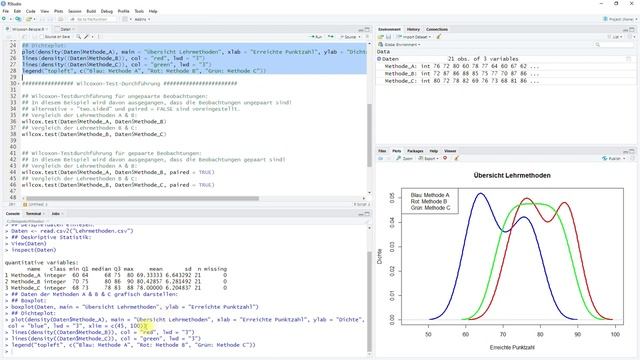
Task: Switch to the Terminal tab
Action: pyautogui.click(x=33, y=213)
